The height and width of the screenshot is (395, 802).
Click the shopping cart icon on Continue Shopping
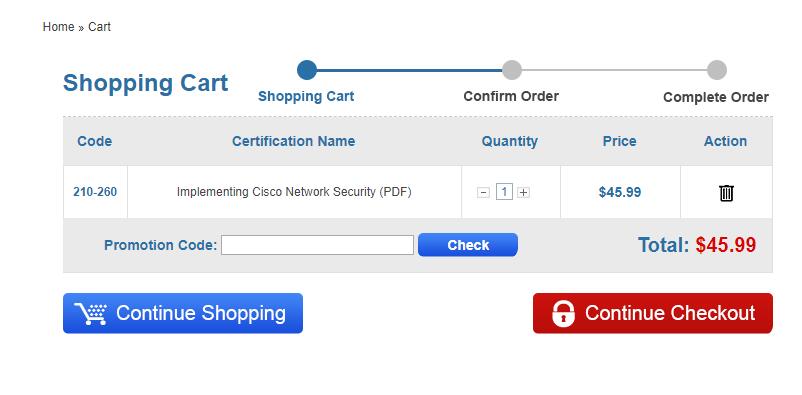click(x=91, y=314)
